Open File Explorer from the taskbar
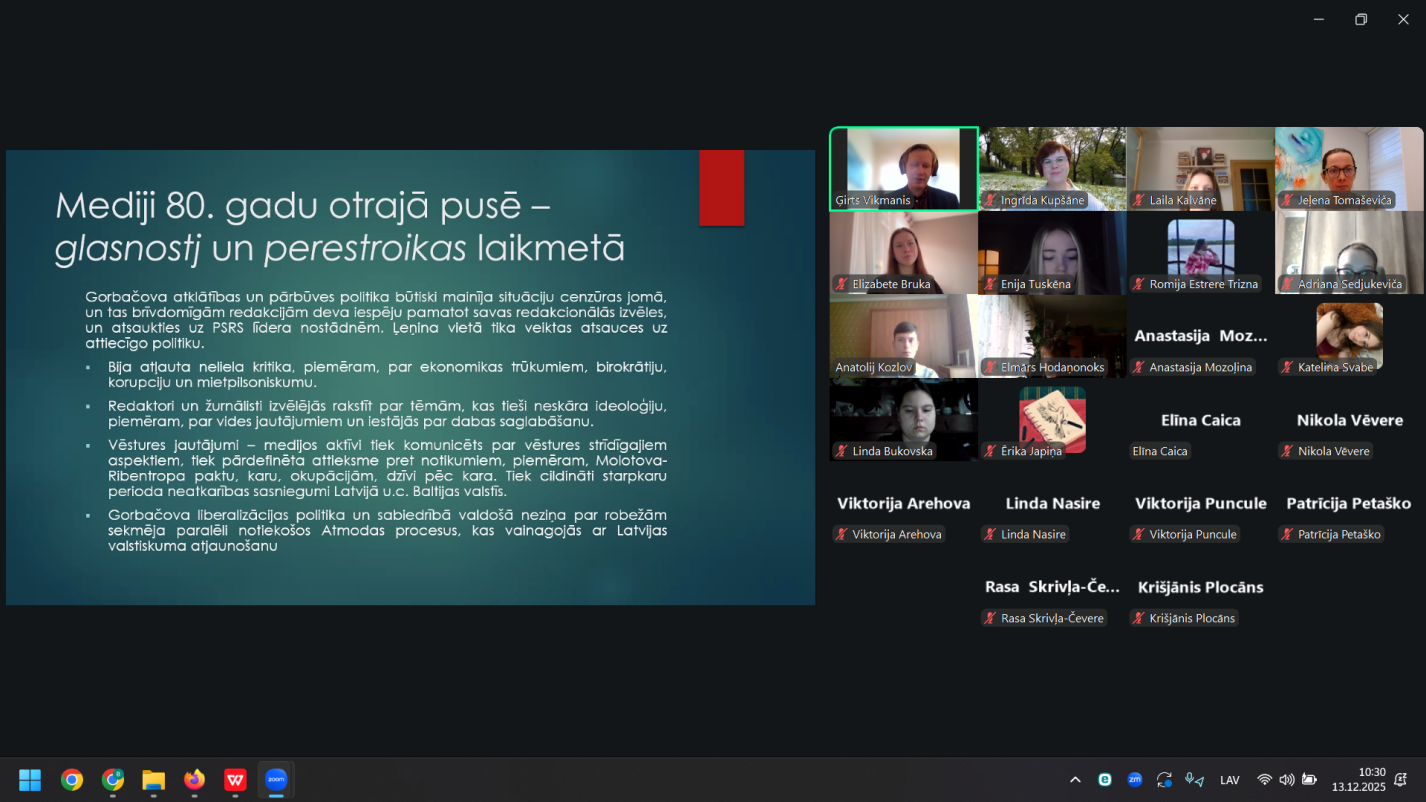 point(153,780)
